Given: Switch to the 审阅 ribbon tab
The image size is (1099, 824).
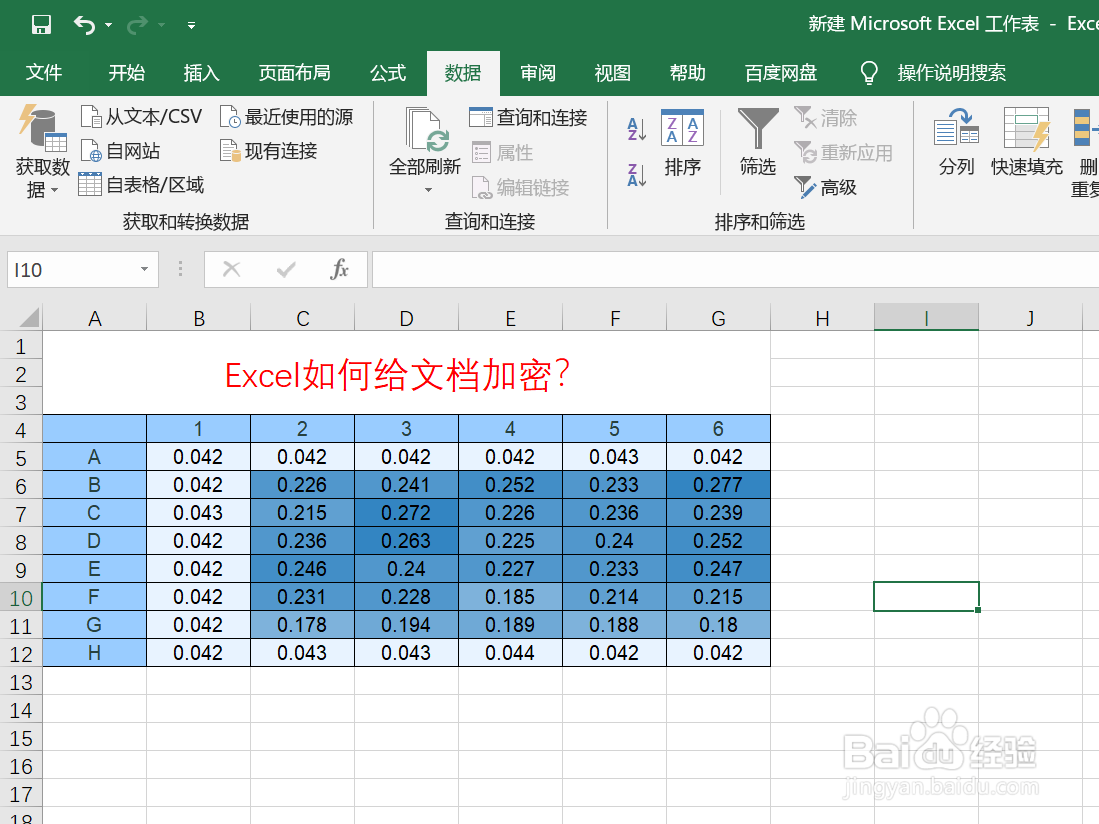Looking at the screenshot, I should pos(537,72).
